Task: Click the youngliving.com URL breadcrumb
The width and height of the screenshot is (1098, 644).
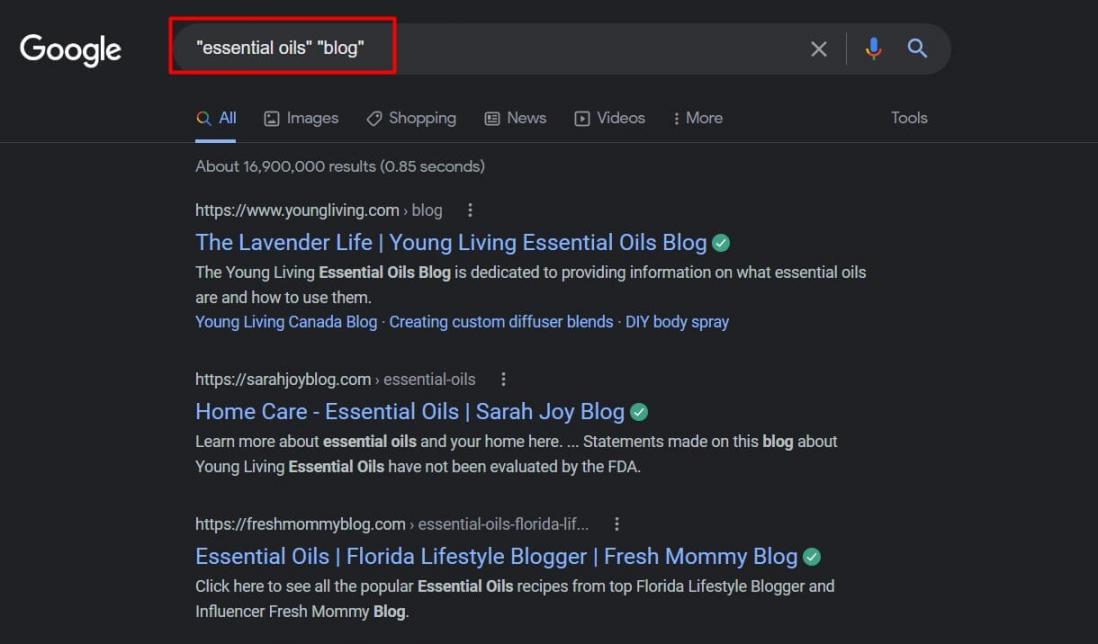Action: 319,210
